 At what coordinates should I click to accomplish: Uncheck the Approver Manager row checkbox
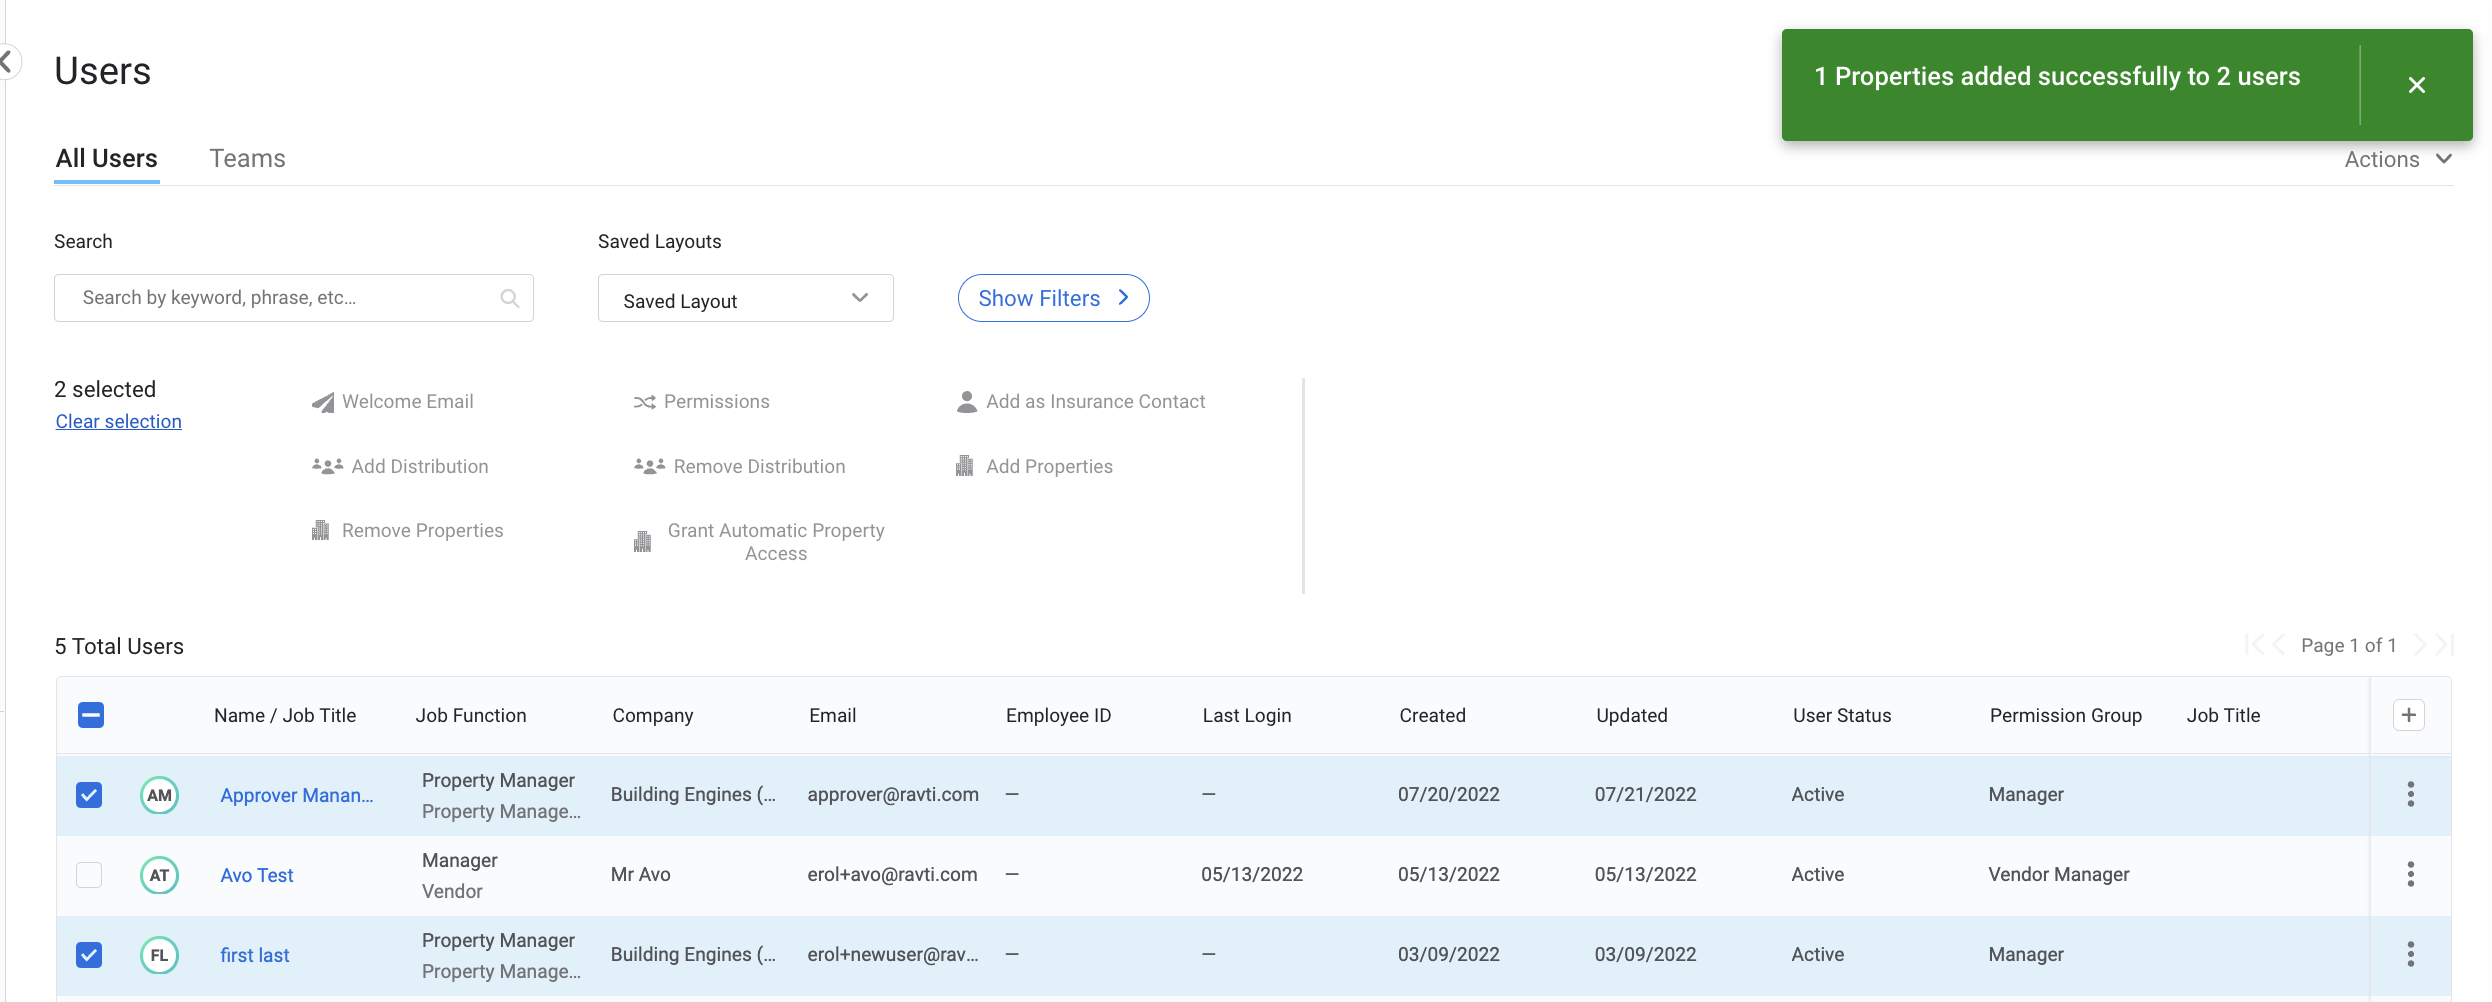(x=89, y=795)
